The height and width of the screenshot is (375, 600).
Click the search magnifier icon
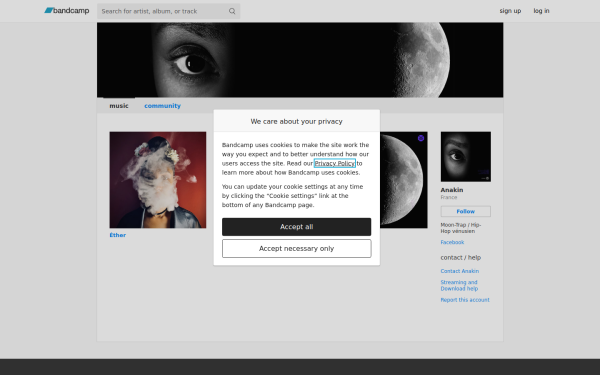coord(232,11)
